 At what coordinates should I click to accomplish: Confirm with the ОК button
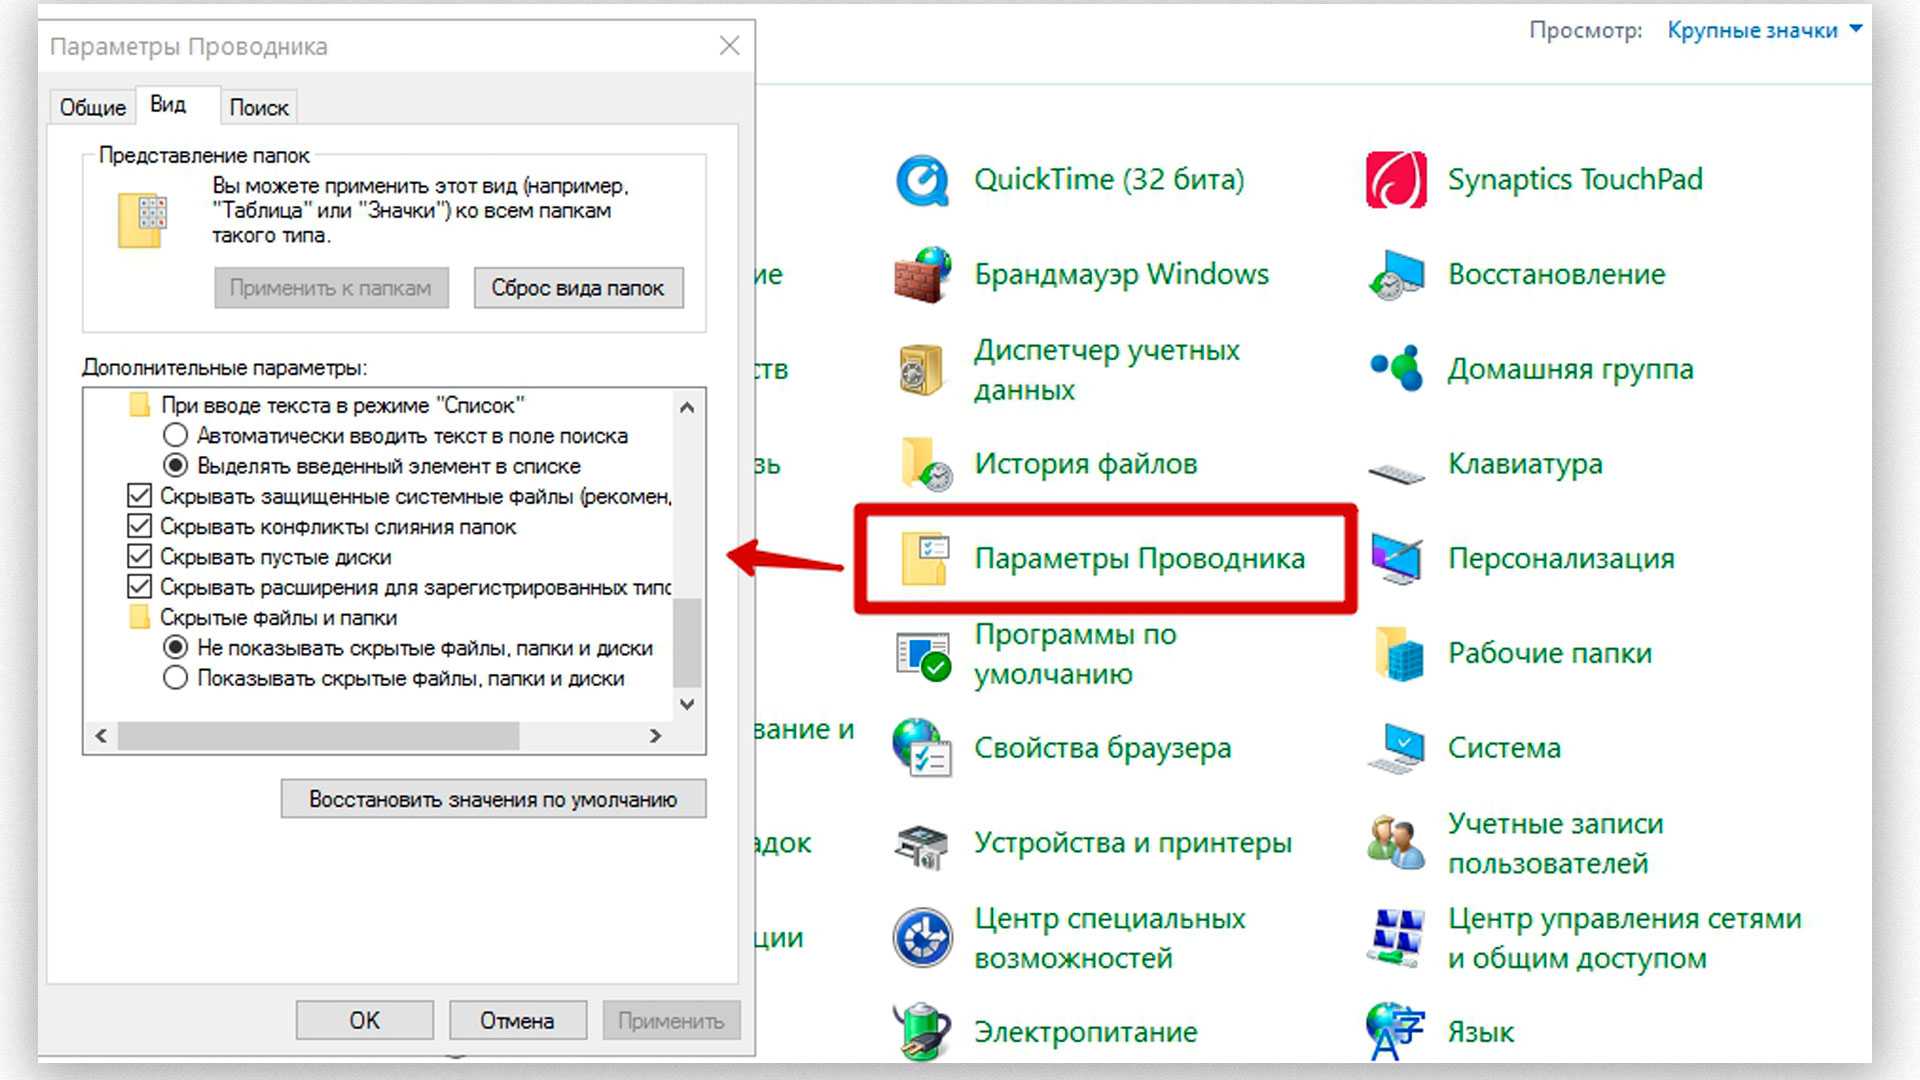[365, 1020]
